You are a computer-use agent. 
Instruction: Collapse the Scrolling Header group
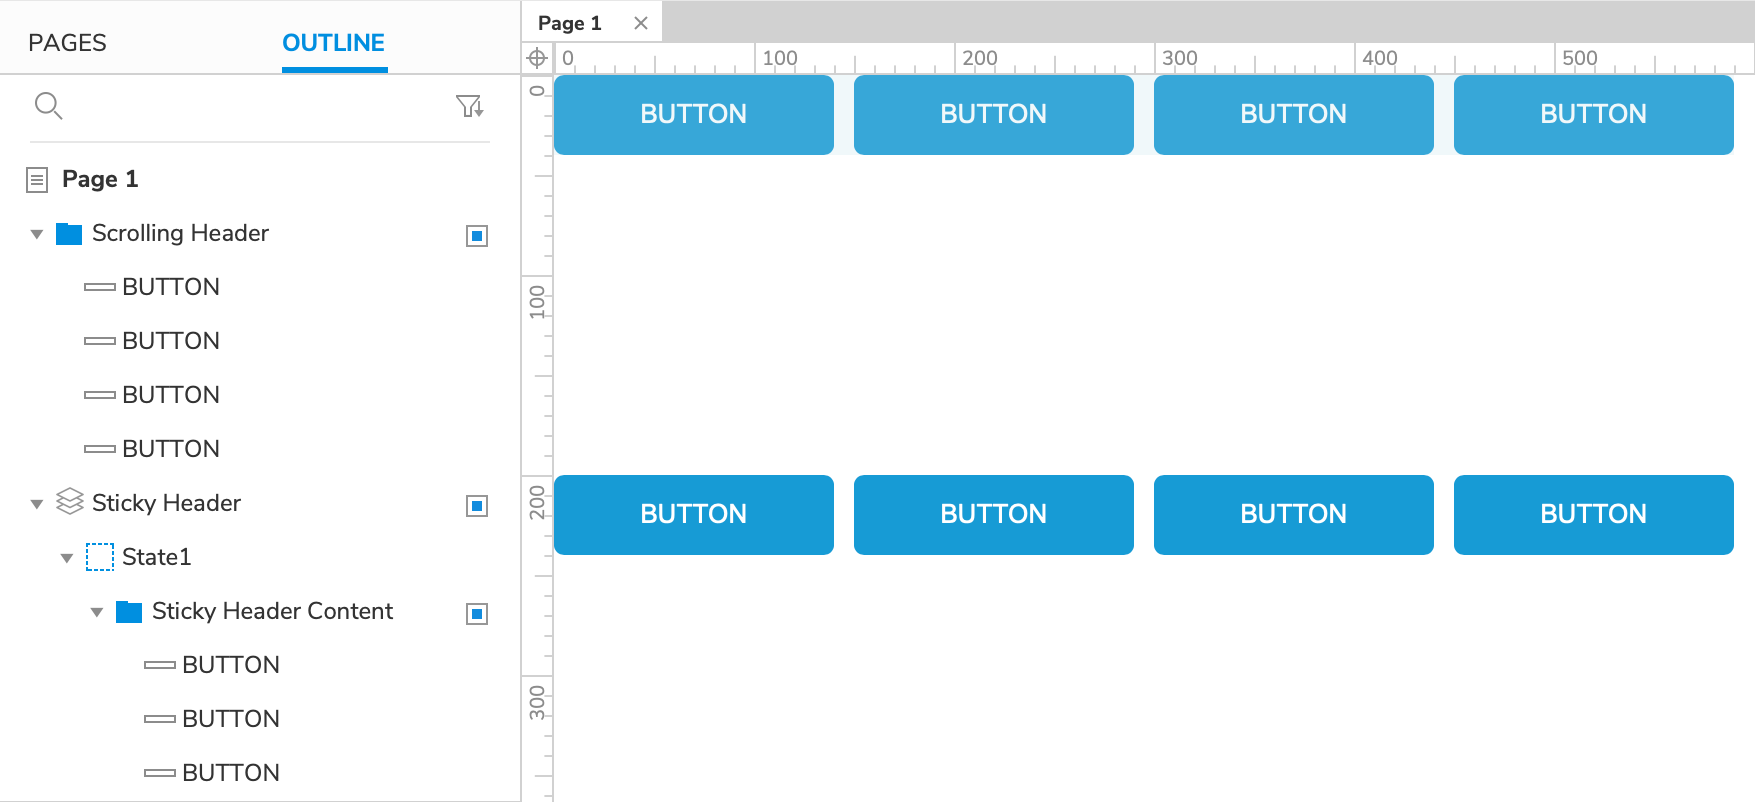pos(37,235)
